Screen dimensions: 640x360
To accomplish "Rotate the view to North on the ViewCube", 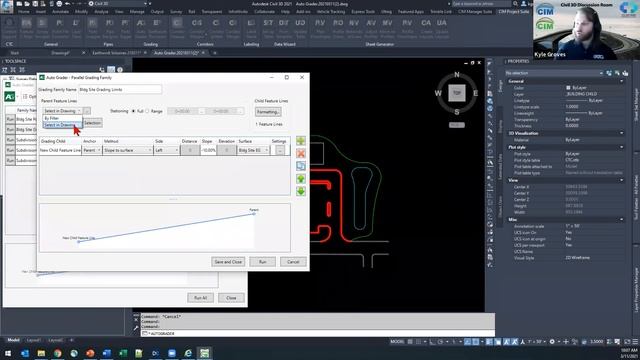I will 457,75.
